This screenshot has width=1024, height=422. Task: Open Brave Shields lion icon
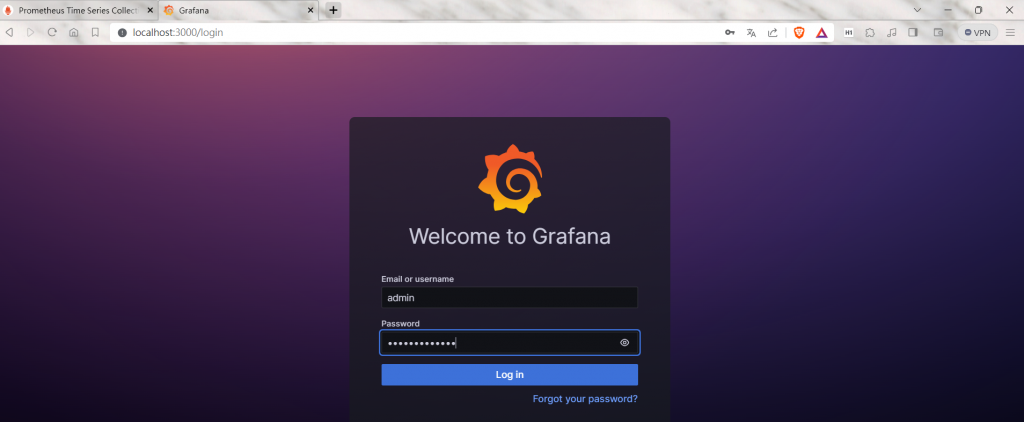tap(799, 32)
